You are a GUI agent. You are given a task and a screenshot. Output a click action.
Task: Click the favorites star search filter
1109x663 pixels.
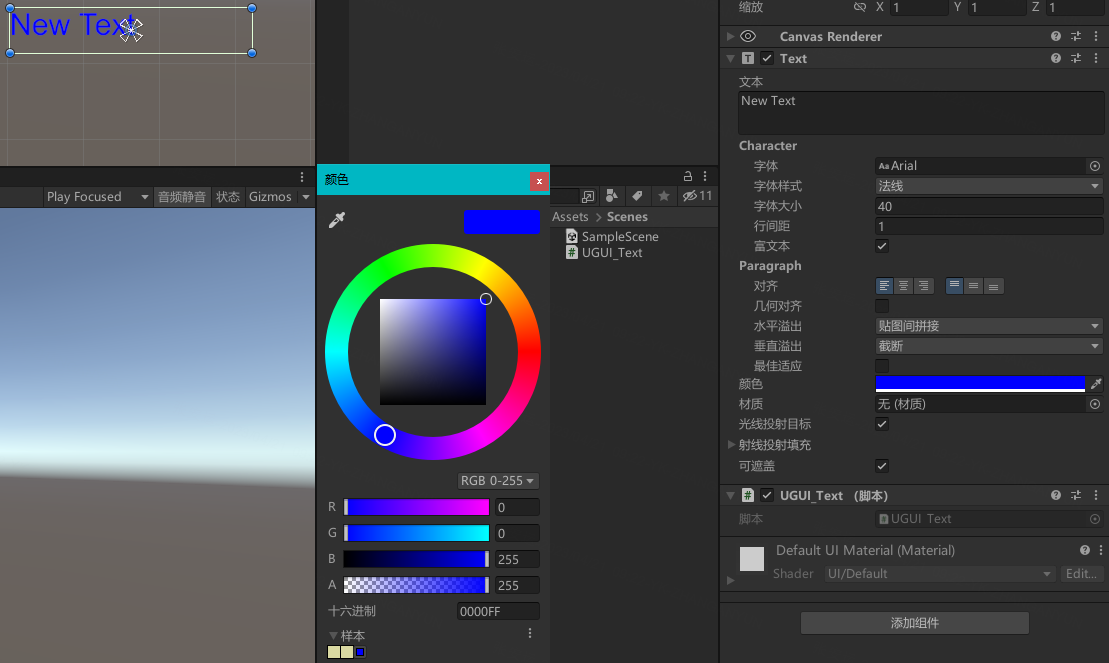[663, 196]
